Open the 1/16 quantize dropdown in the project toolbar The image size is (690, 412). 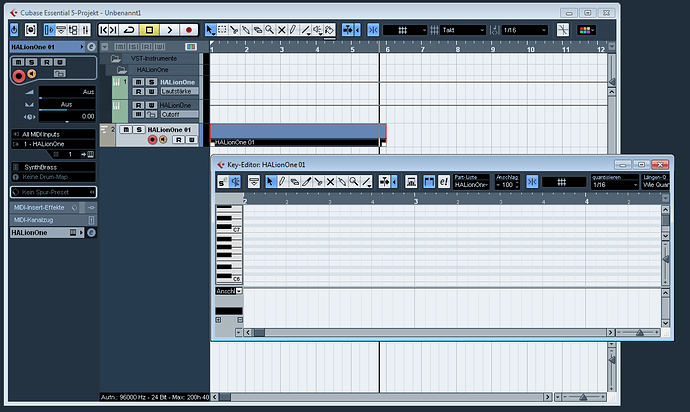(525, 30)
